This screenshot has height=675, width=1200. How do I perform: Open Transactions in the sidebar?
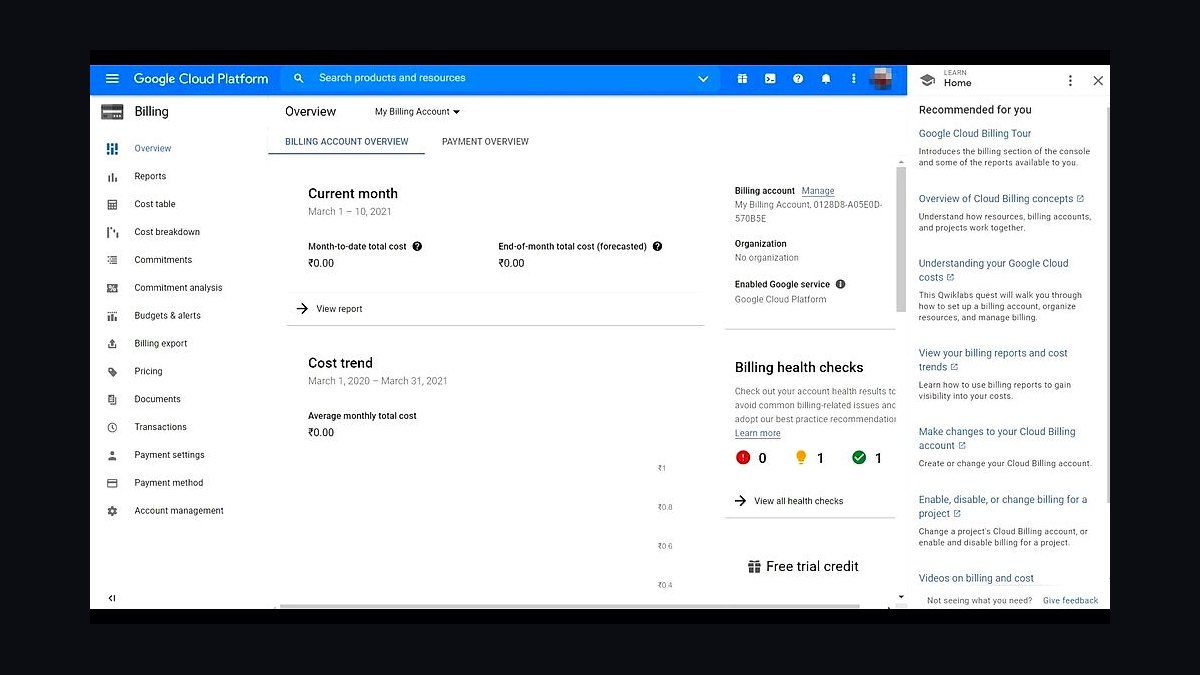click(x=161, y=427)
